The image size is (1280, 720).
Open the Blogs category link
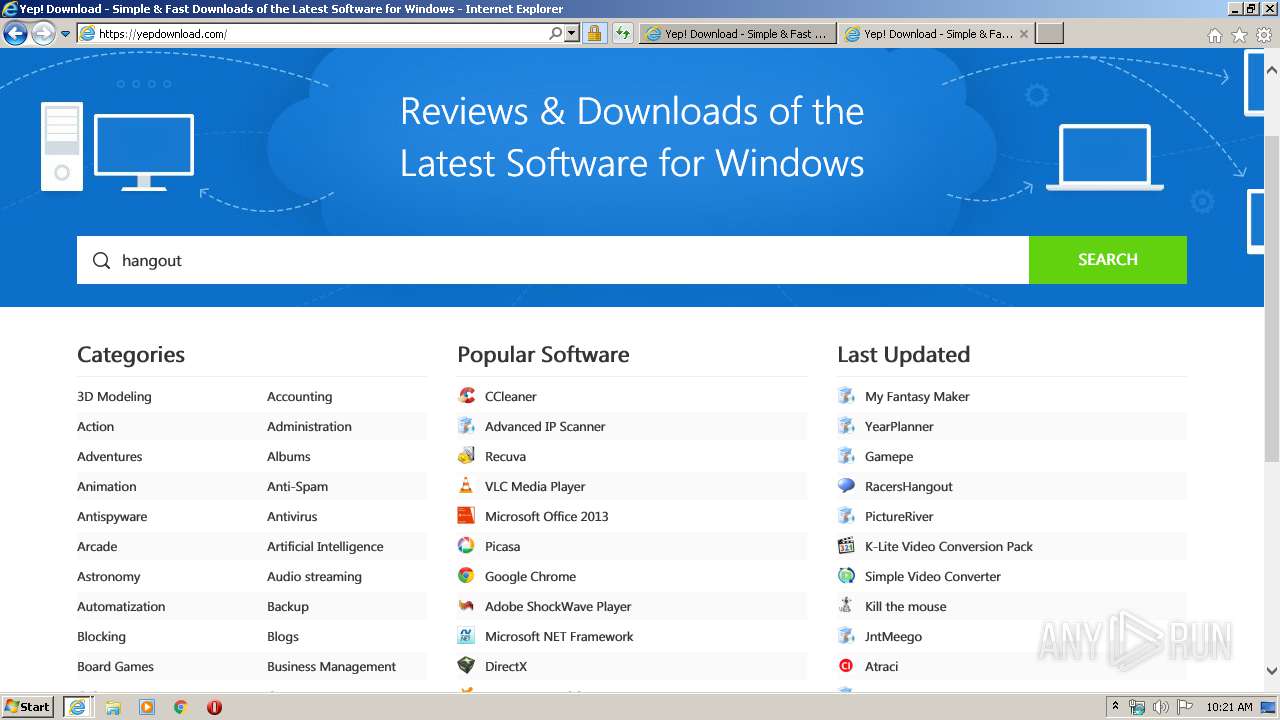coord(283,636)
